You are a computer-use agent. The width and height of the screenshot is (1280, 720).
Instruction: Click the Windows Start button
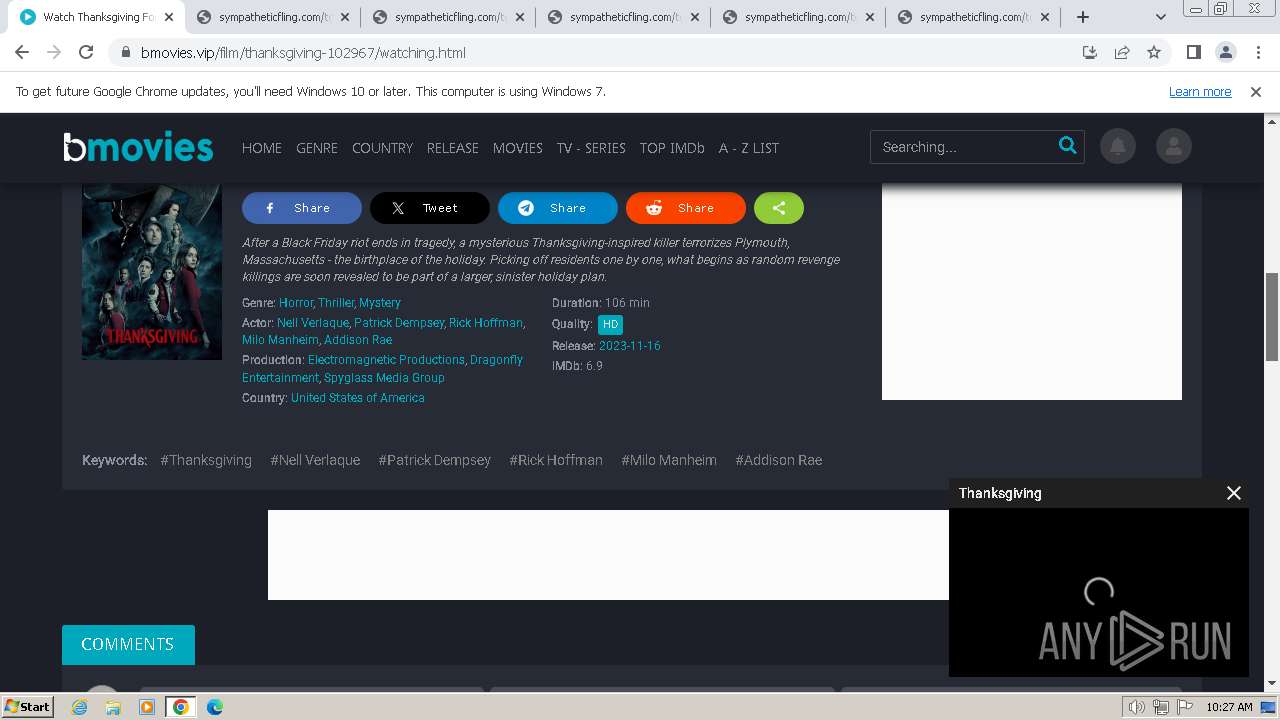point(27,706)
